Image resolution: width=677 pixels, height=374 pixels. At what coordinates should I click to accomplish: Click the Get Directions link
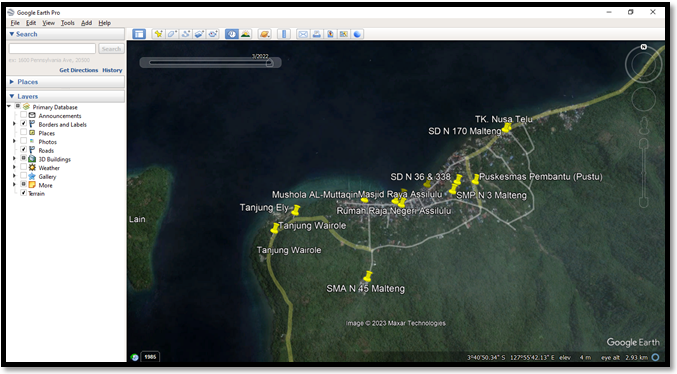click(x=79, y=70)
